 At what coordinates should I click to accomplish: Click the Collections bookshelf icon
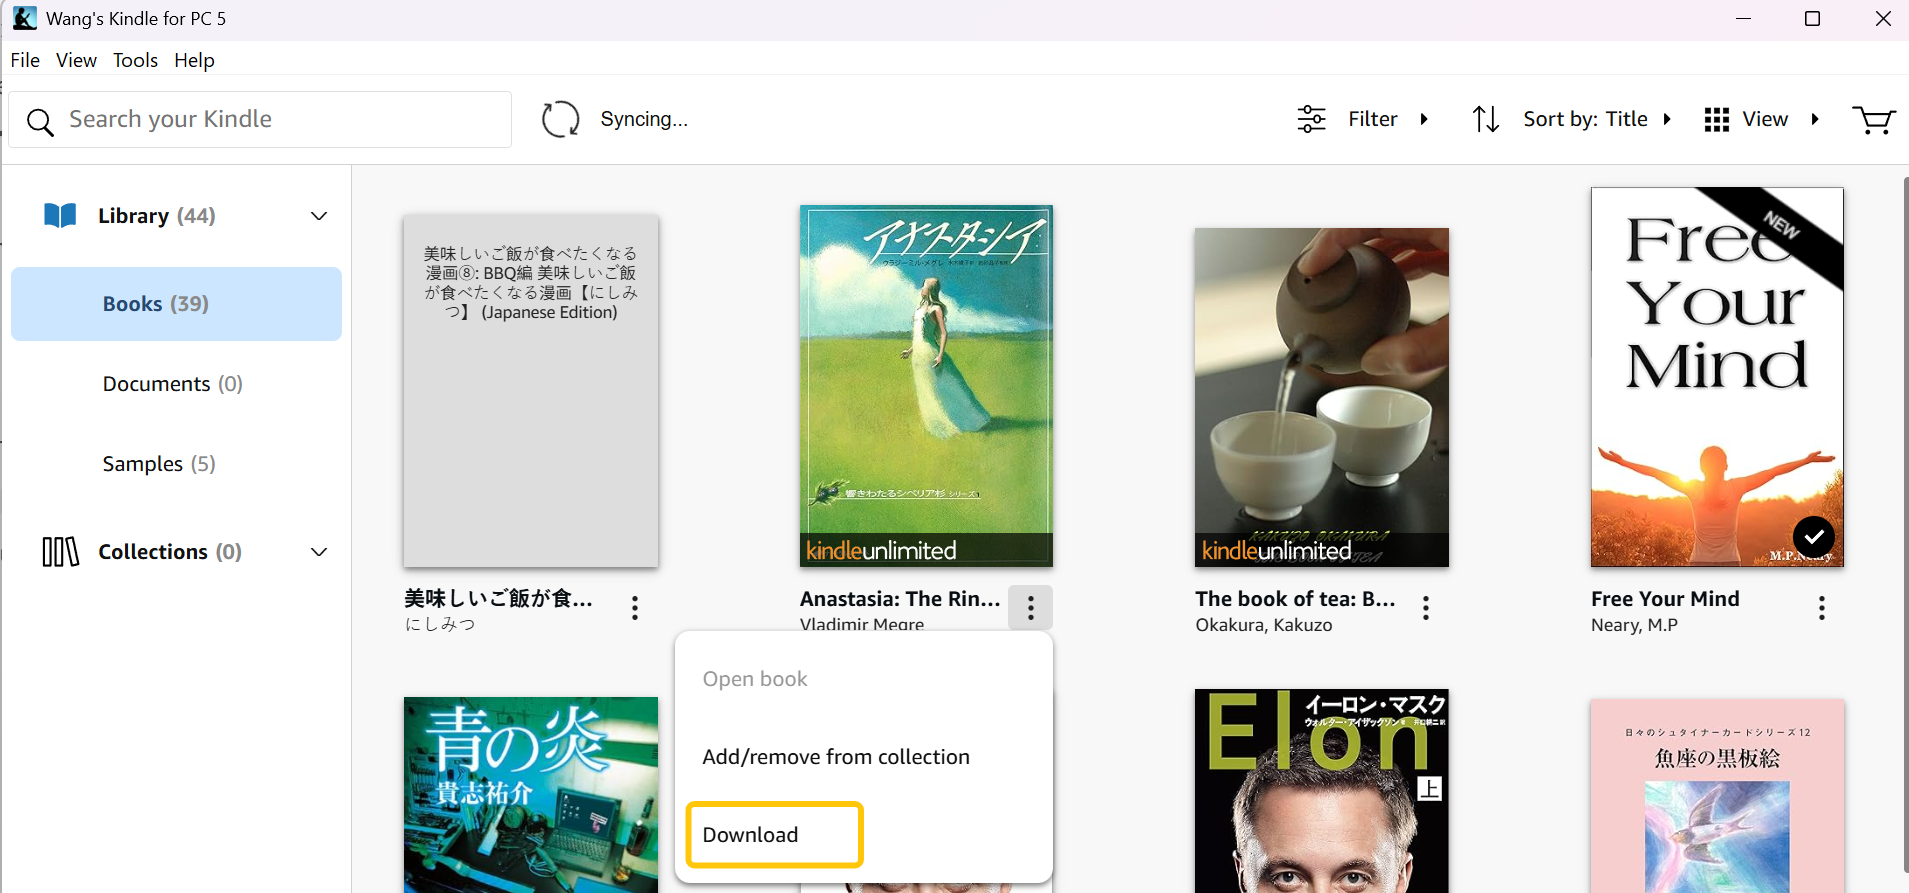pos(60,552)
